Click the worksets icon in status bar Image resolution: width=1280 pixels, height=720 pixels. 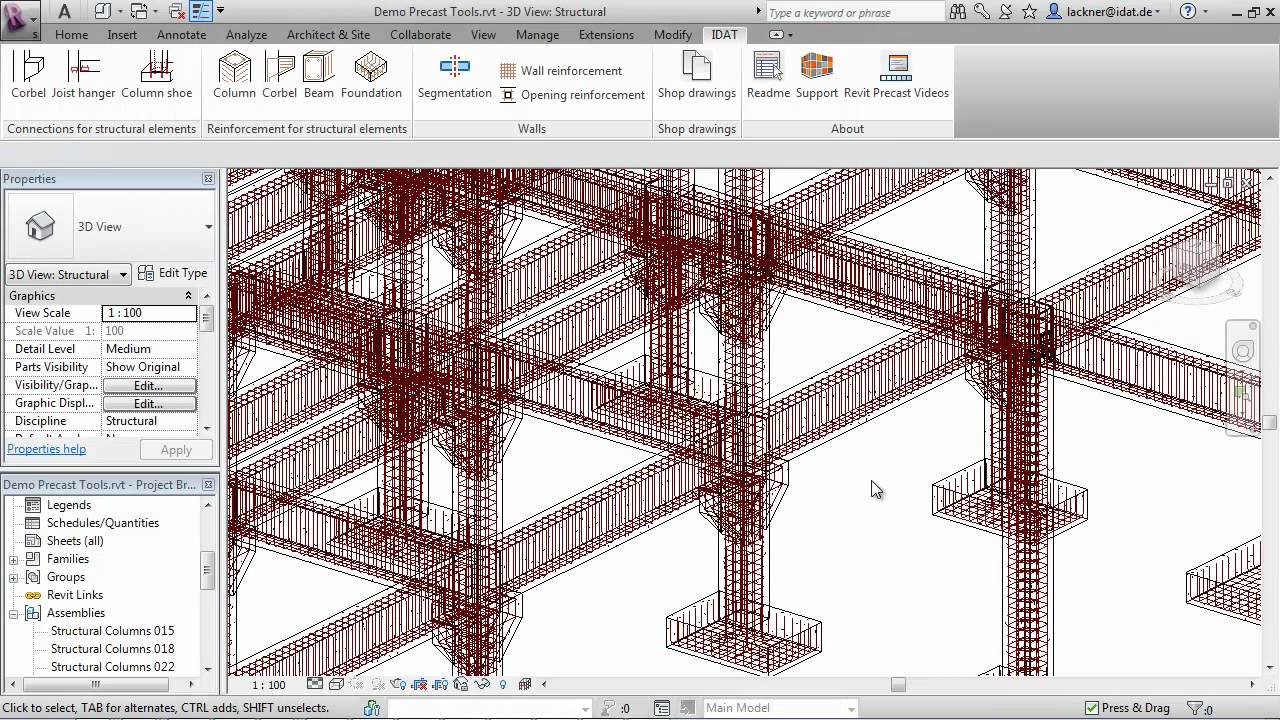372,708
